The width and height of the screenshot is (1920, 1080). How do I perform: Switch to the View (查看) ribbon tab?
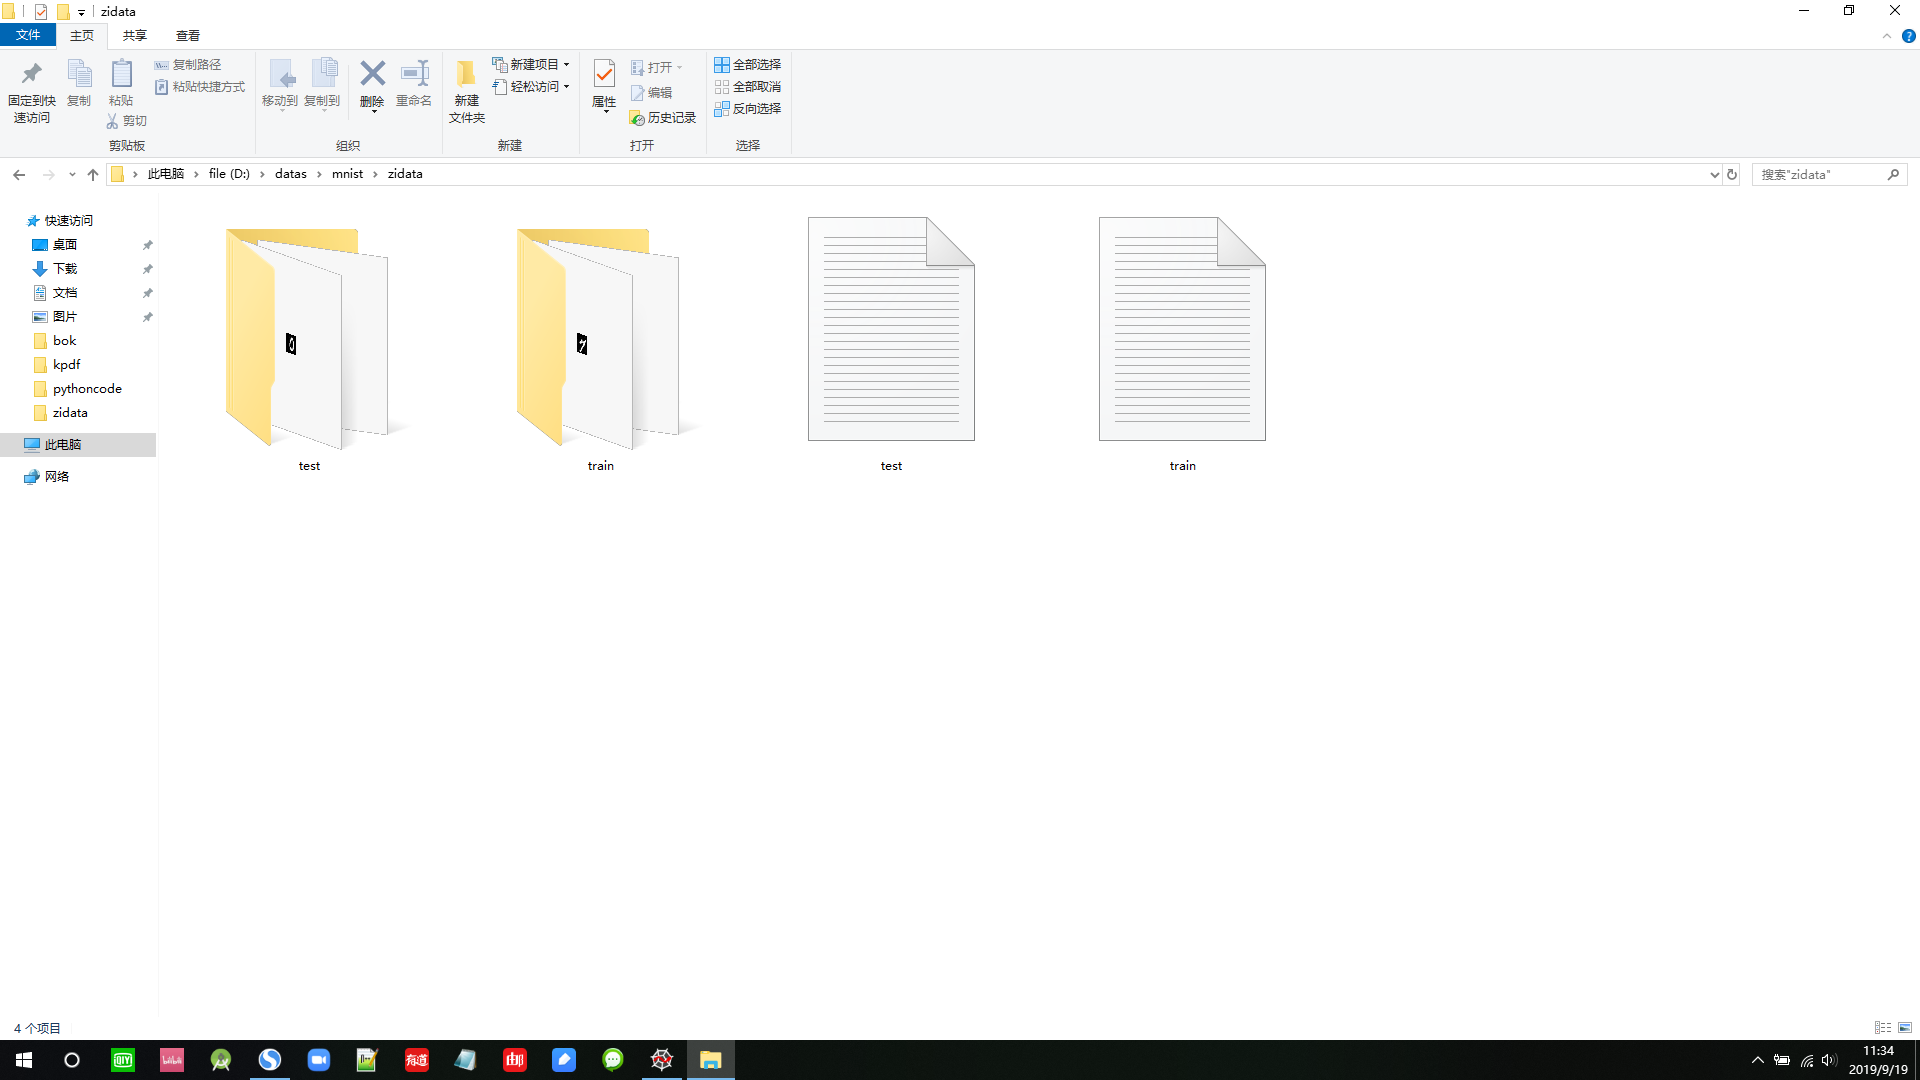click(x=187, y=36)
